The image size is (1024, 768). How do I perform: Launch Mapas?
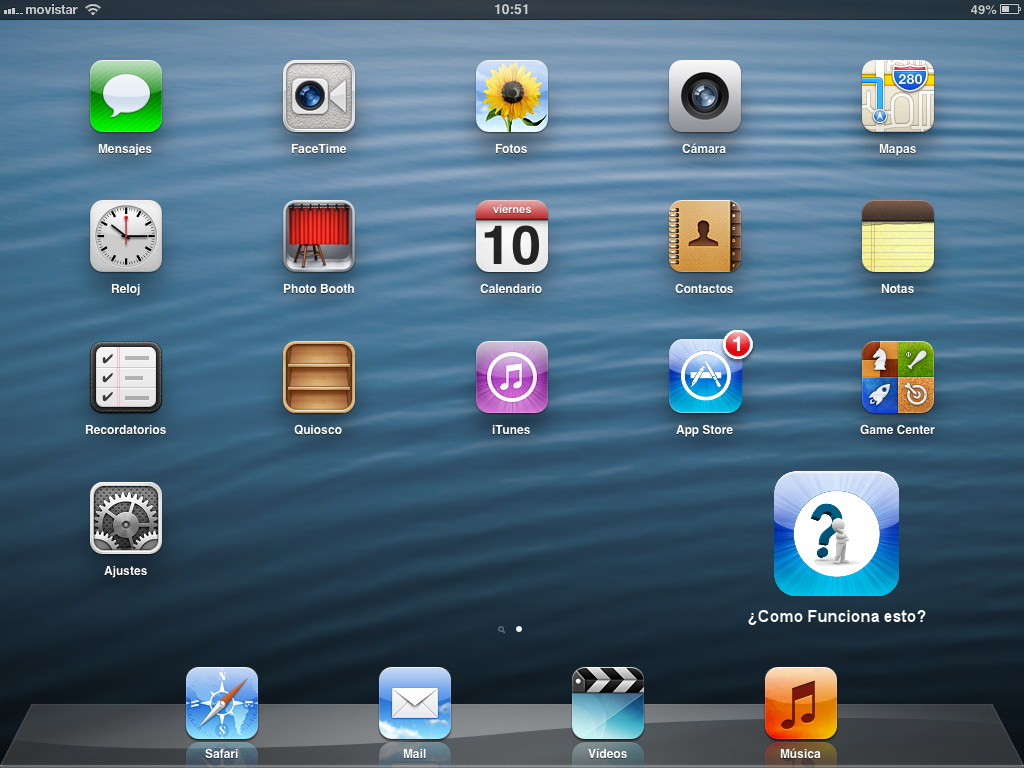[897, 97]
